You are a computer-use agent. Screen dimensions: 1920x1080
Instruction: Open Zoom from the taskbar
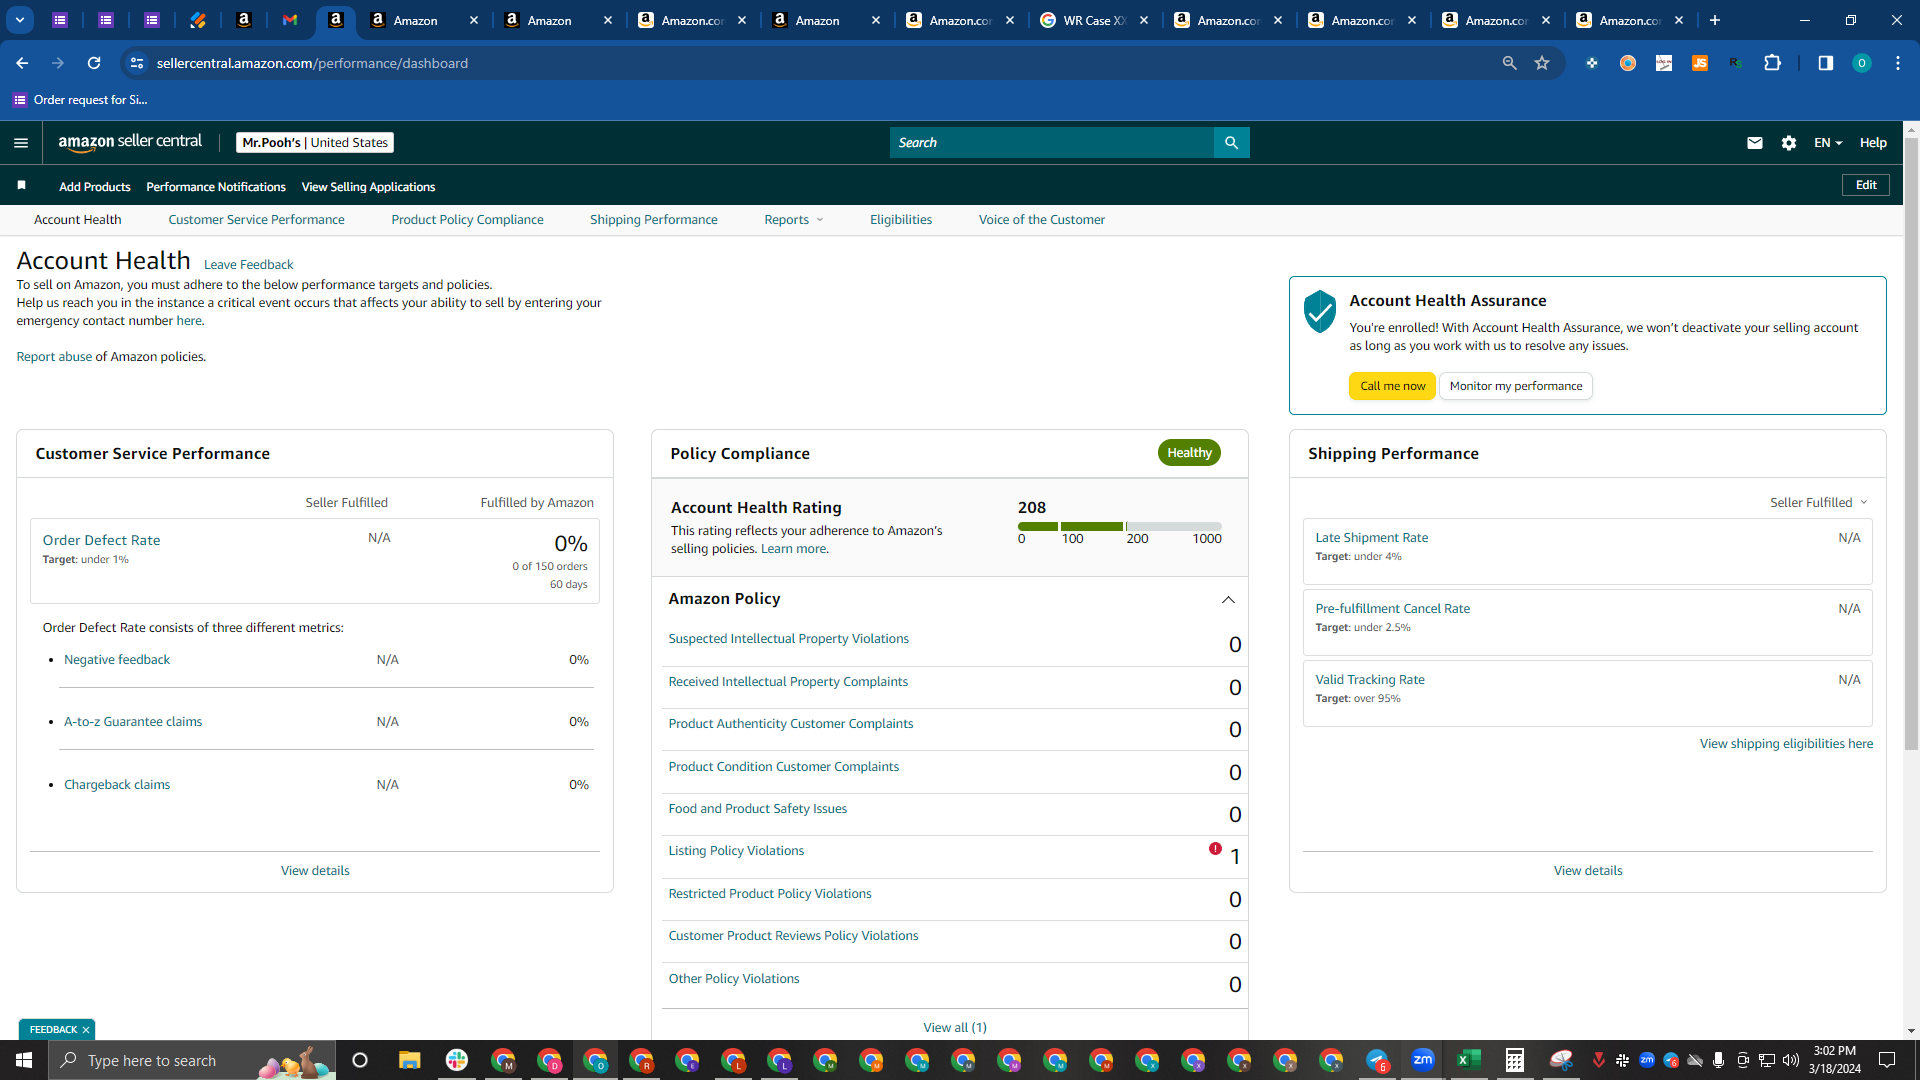(x=1423, y=1060)
